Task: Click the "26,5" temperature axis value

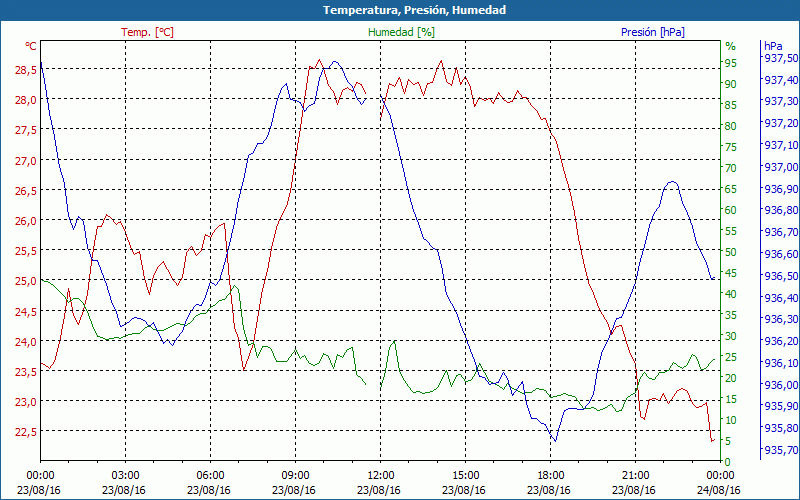Action: click(x=26, y=191)
